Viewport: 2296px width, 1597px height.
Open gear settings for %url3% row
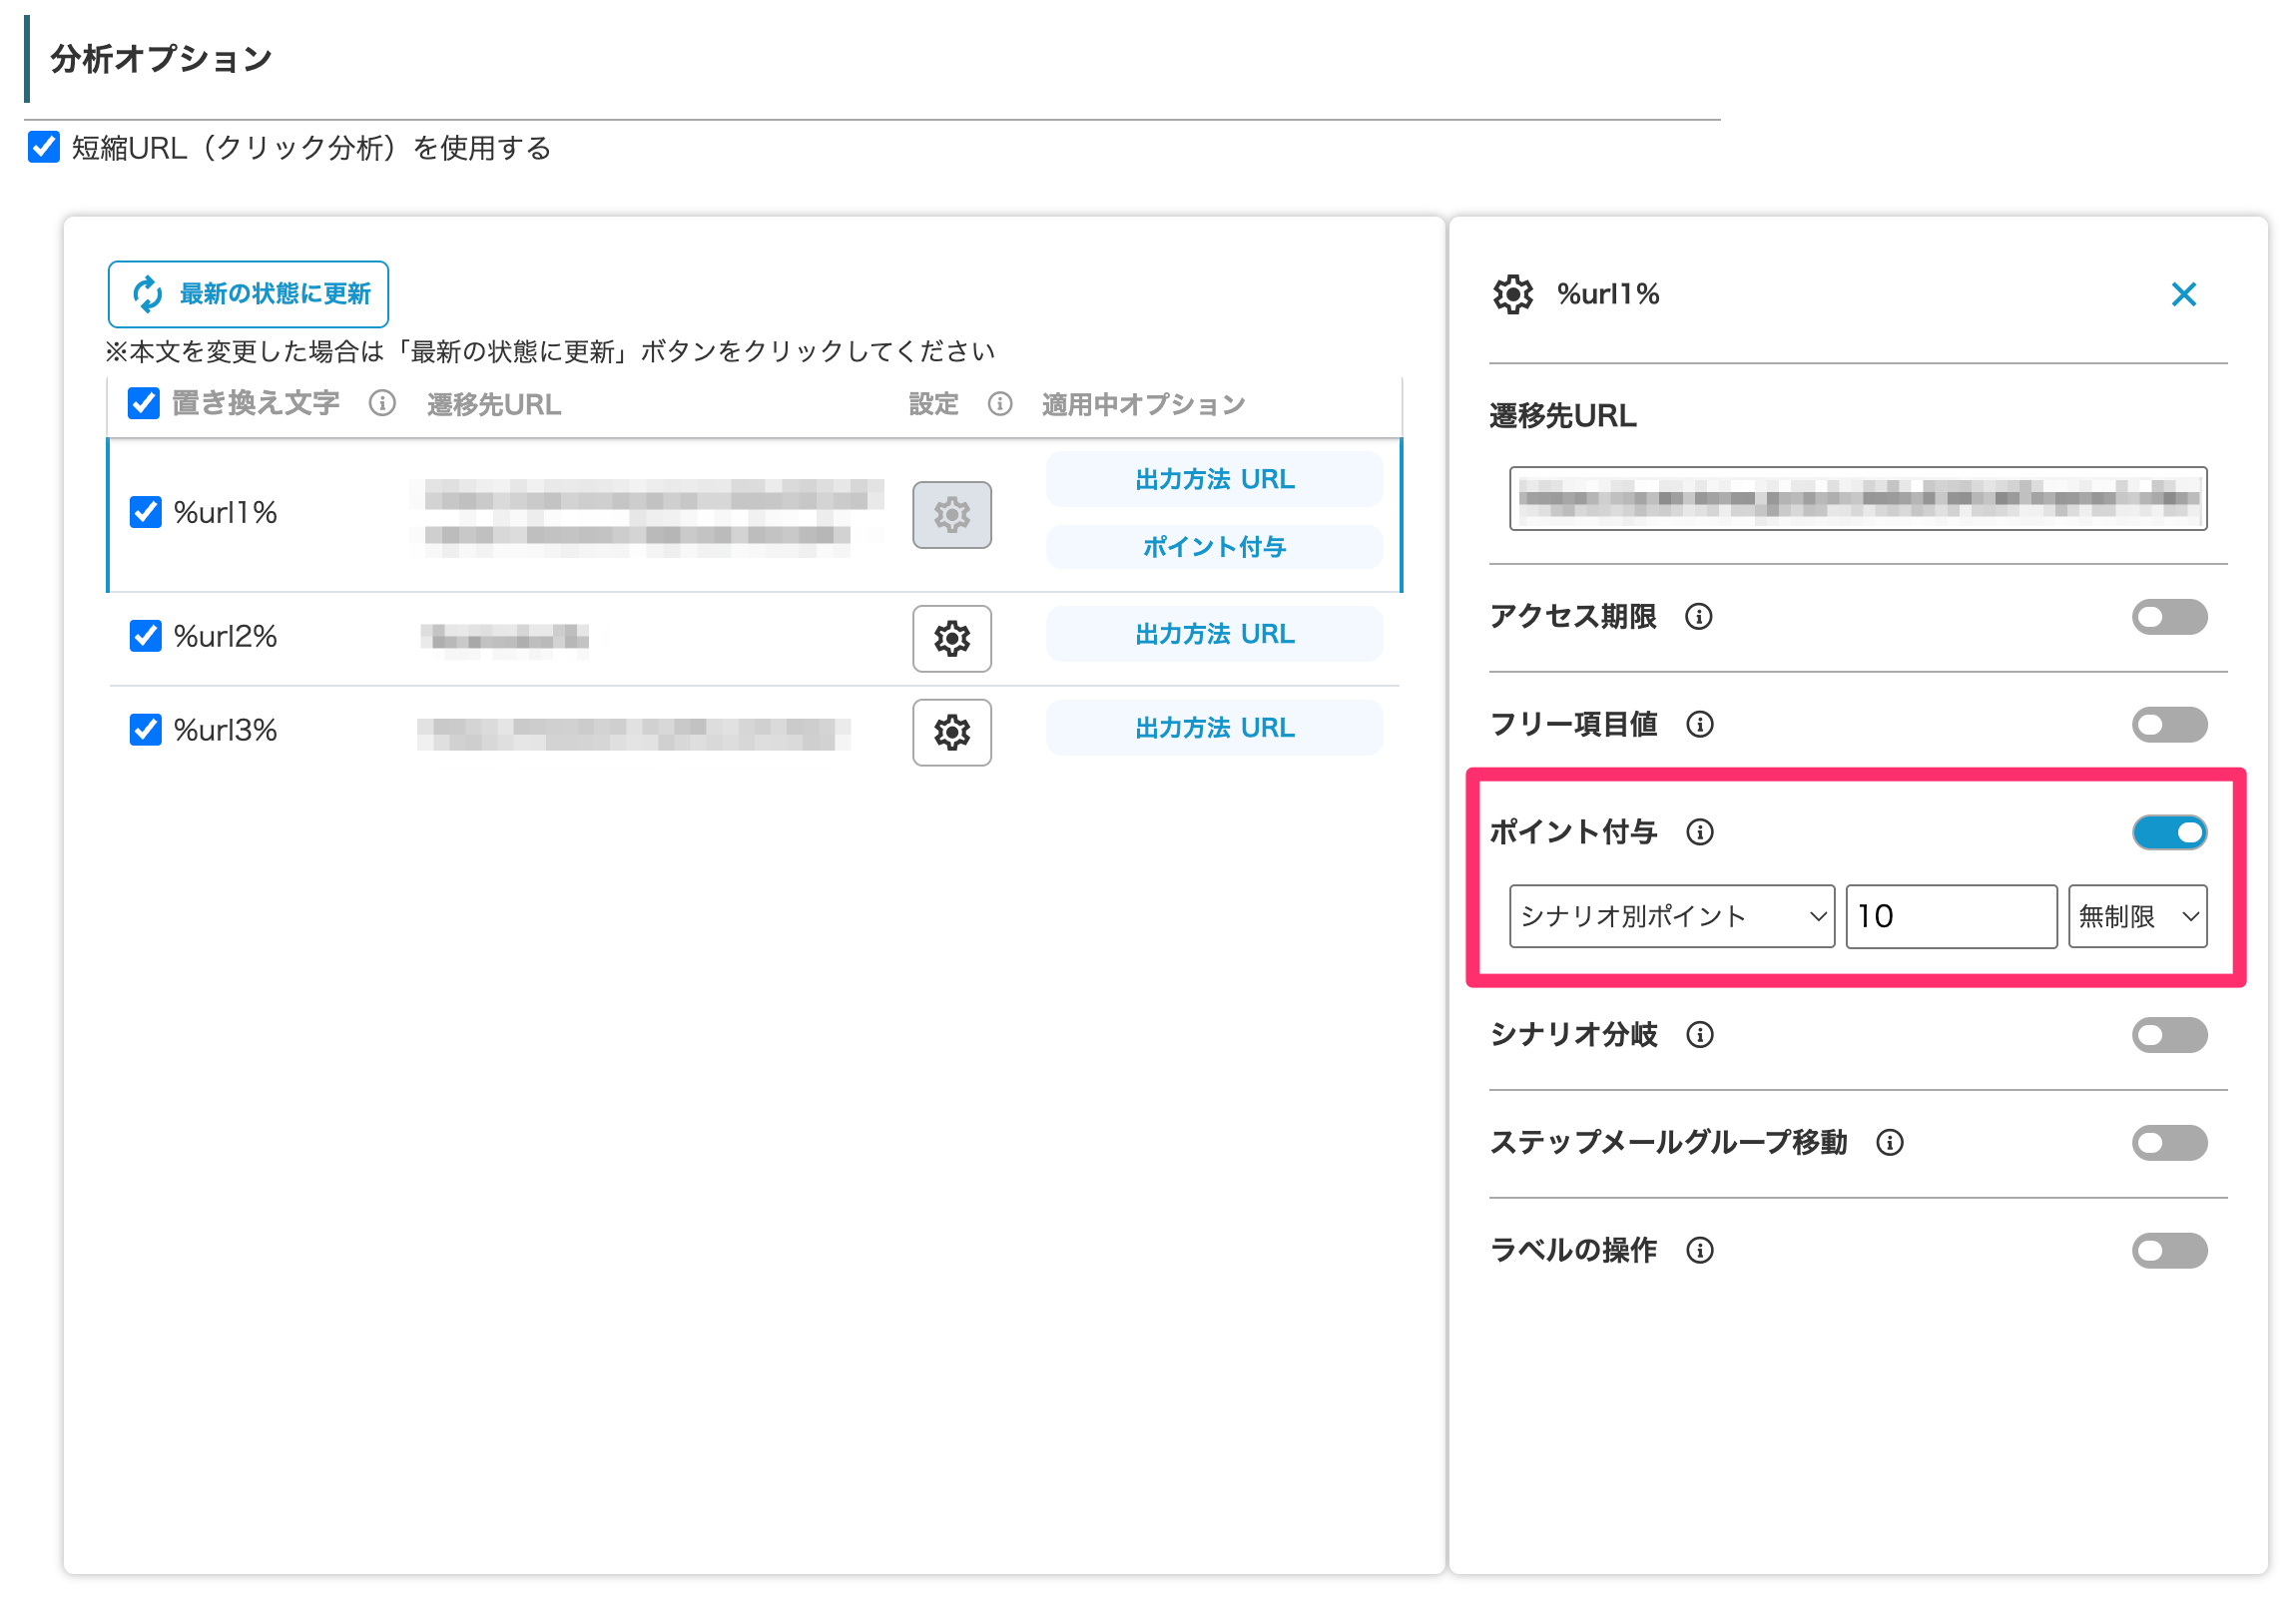point(951,732)
